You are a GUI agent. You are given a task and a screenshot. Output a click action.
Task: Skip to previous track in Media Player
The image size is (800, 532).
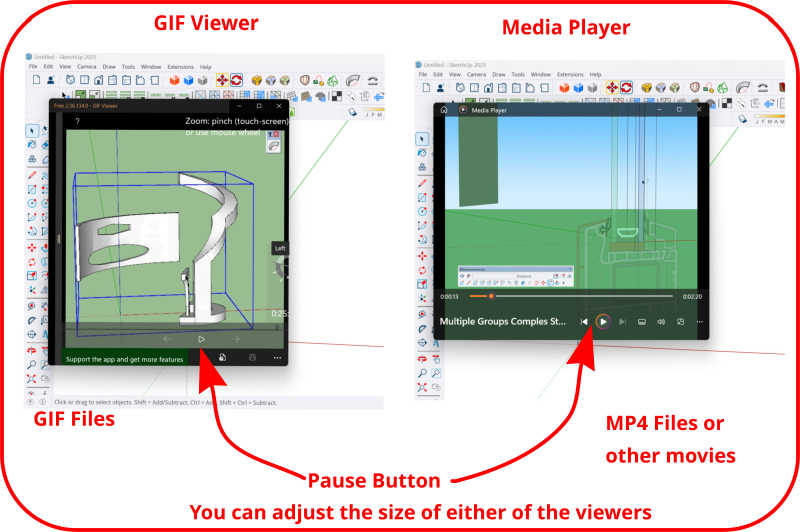[584, 322]
